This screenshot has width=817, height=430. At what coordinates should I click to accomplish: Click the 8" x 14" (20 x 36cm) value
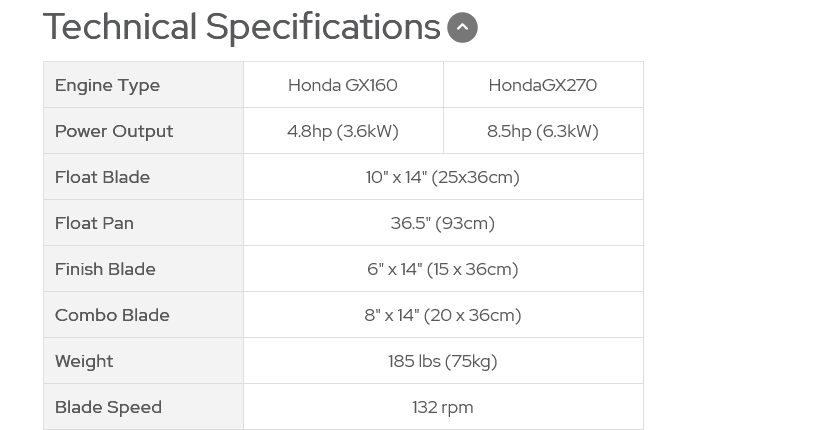[443, 315]
